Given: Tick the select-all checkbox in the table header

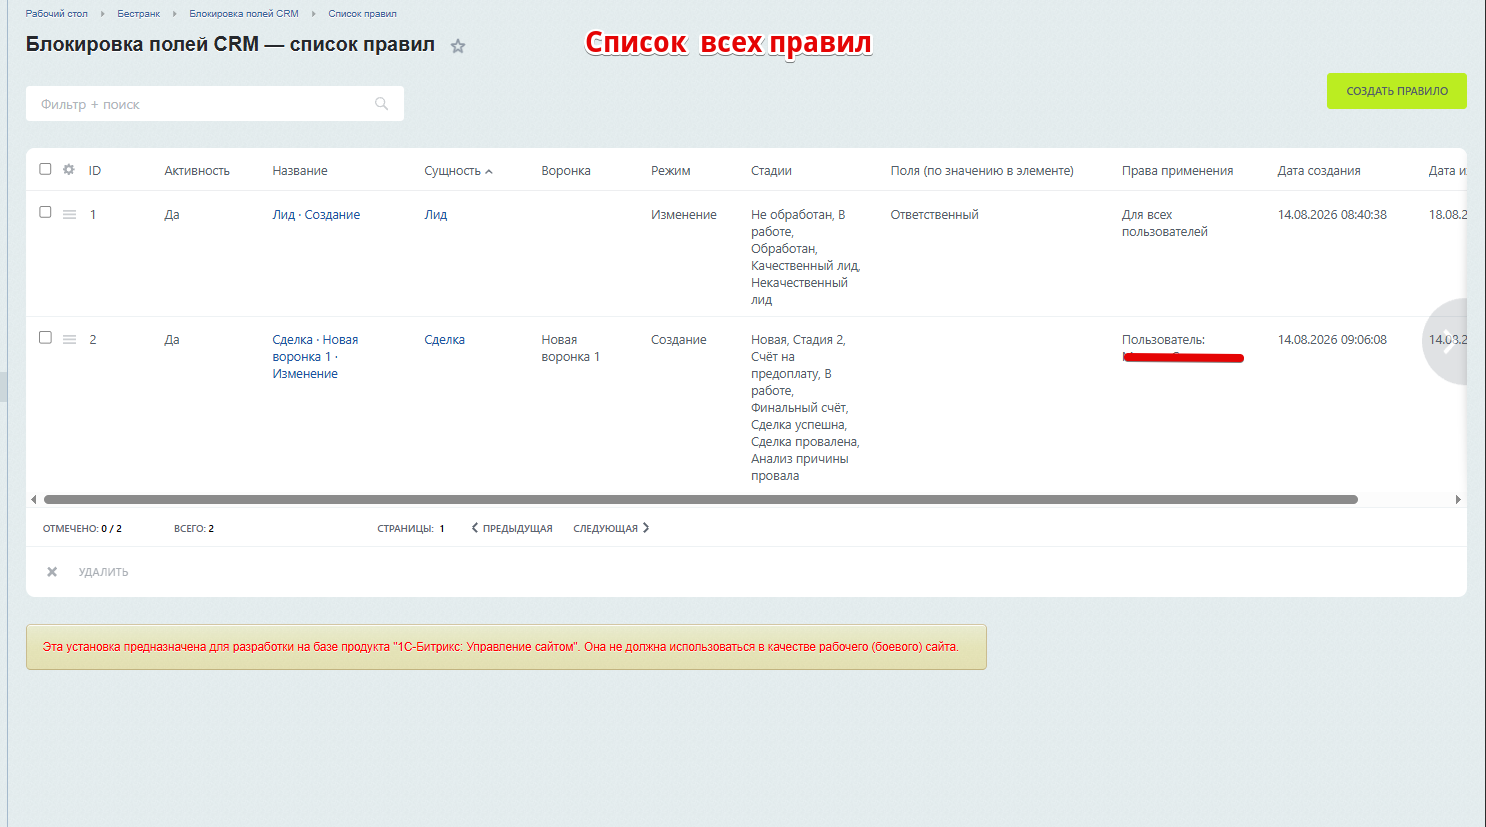Looking at the screenshot, I should pyautogui.click(x=45, y=169).
